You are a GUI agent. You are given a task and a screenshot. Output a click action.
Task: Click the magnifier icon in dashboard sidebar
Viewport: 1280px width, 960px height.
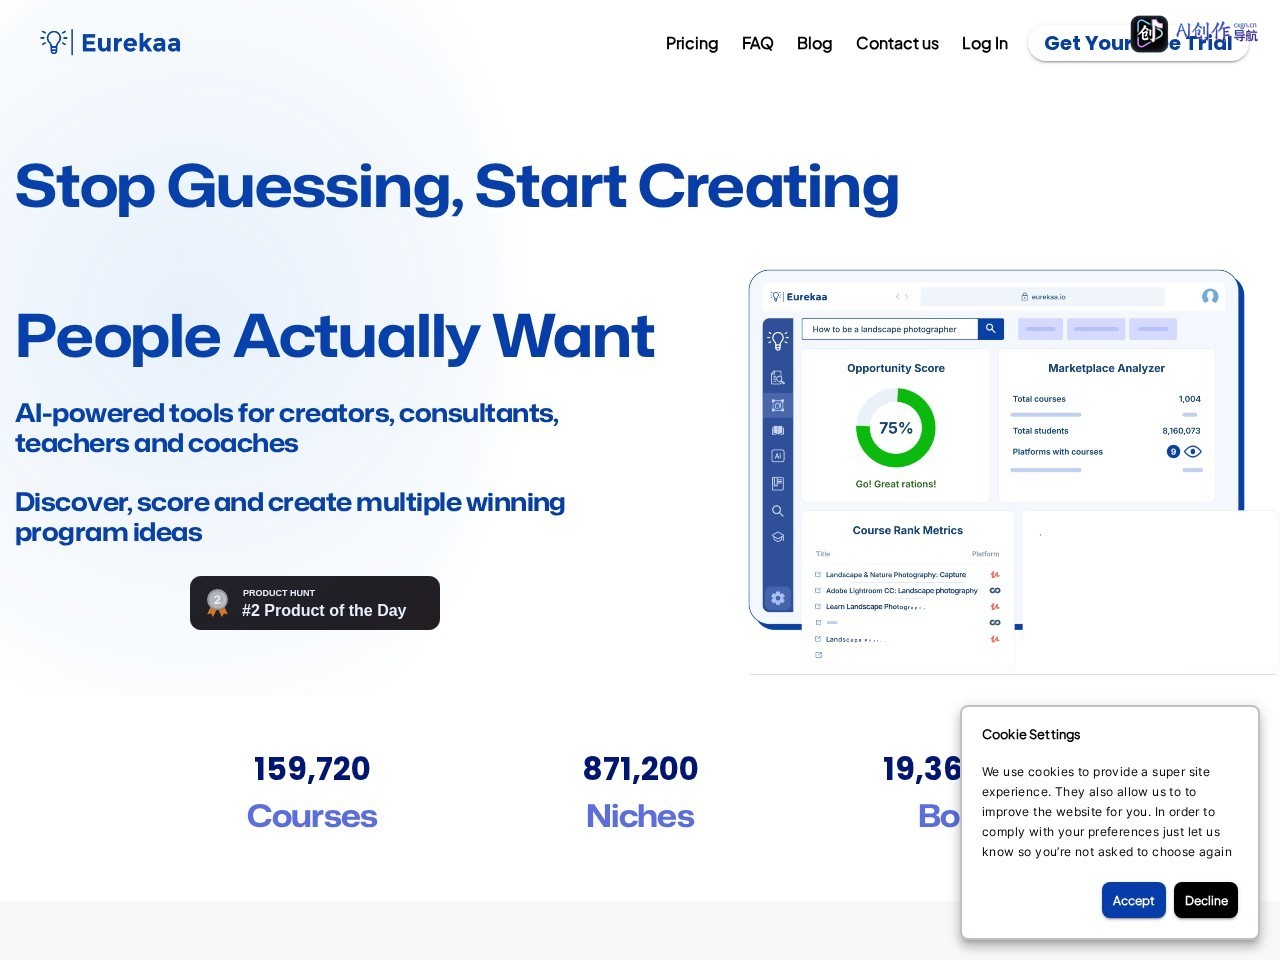pyautogui.click(x=777, y=510)
